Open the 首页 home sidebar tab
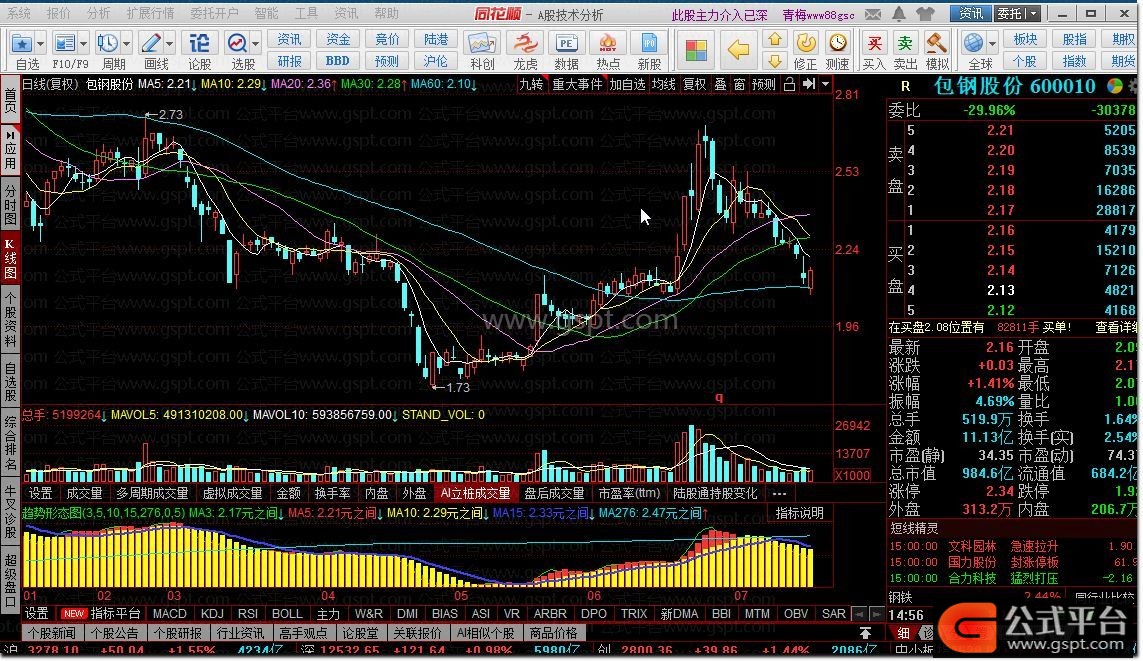Image resolution: width=1143 pixels, height=661 pixels. coord(10,101)
